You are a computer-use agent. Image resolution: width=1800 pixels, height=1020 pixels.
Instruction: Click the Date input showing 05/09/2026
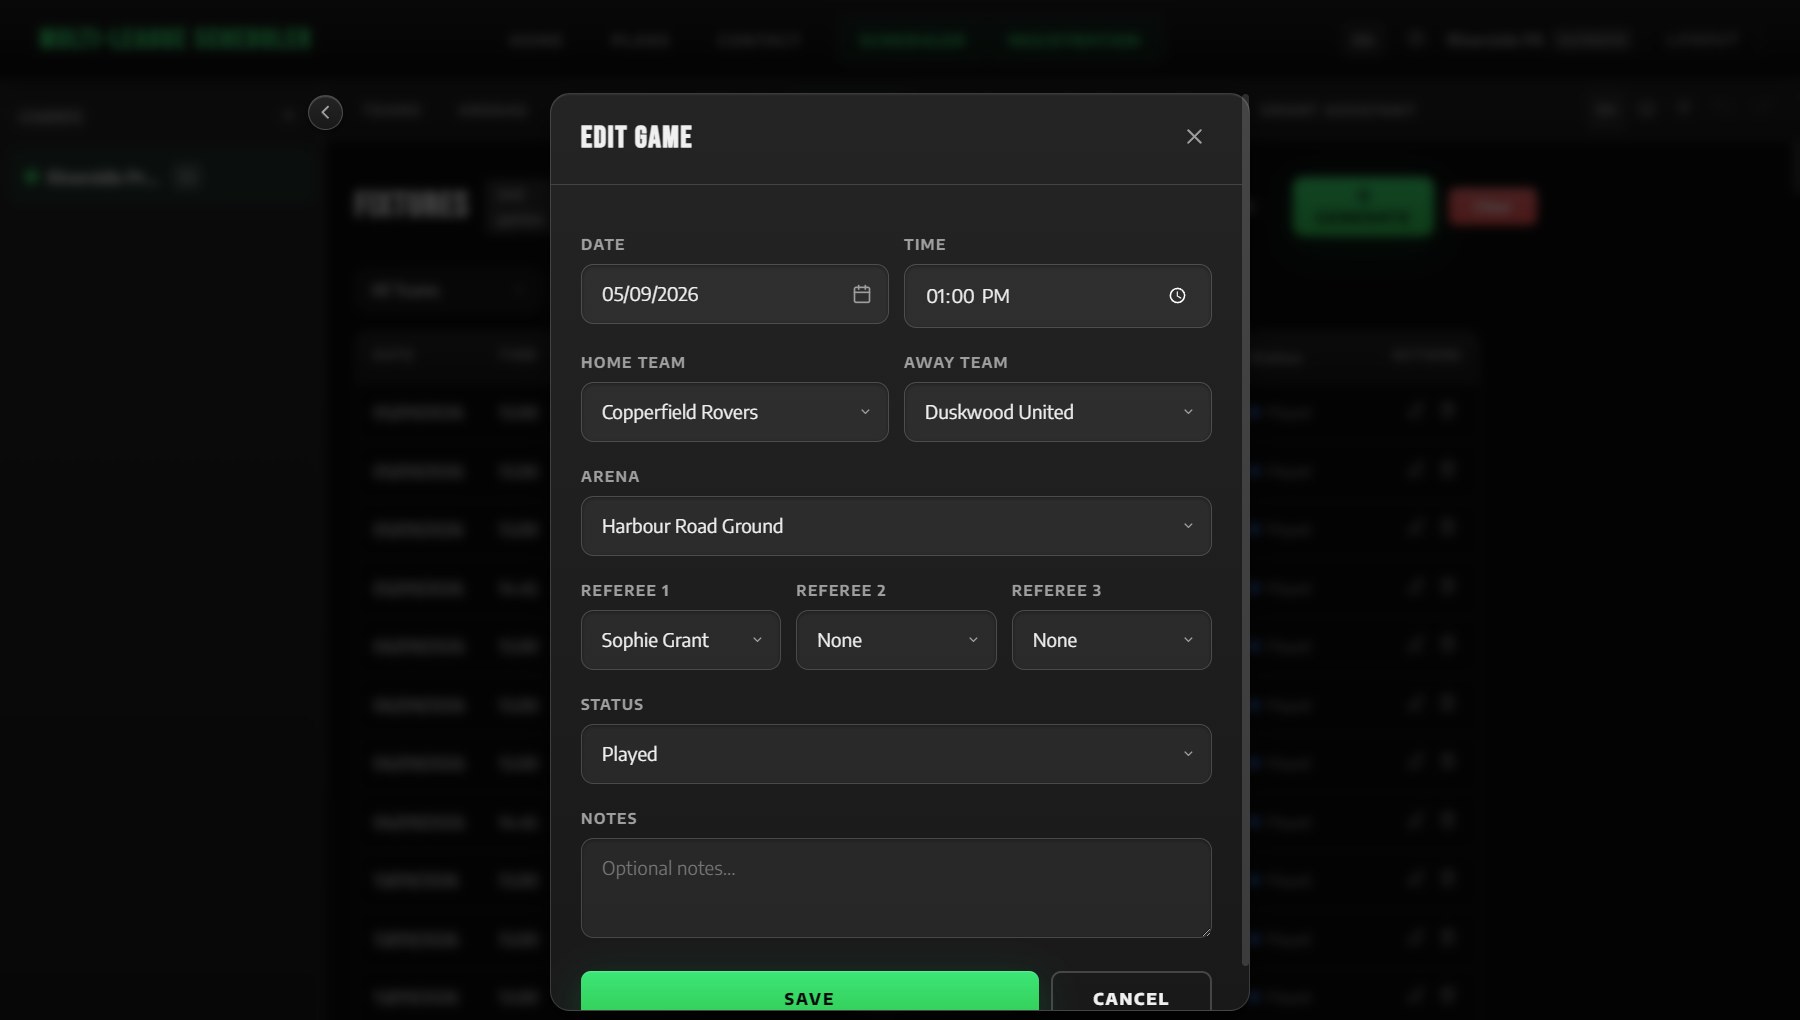(734, 294)
